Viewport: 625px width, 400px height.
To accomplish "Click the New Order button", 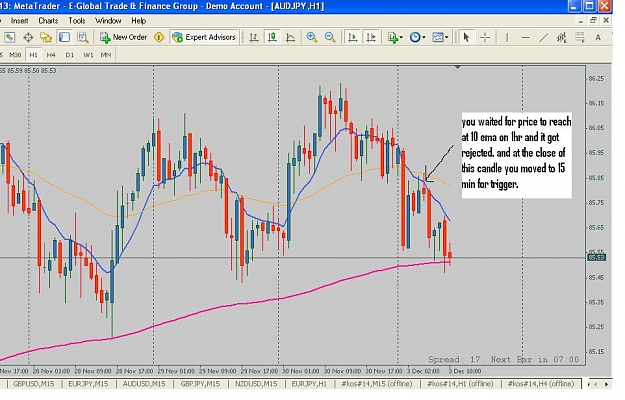I will 124,37.
